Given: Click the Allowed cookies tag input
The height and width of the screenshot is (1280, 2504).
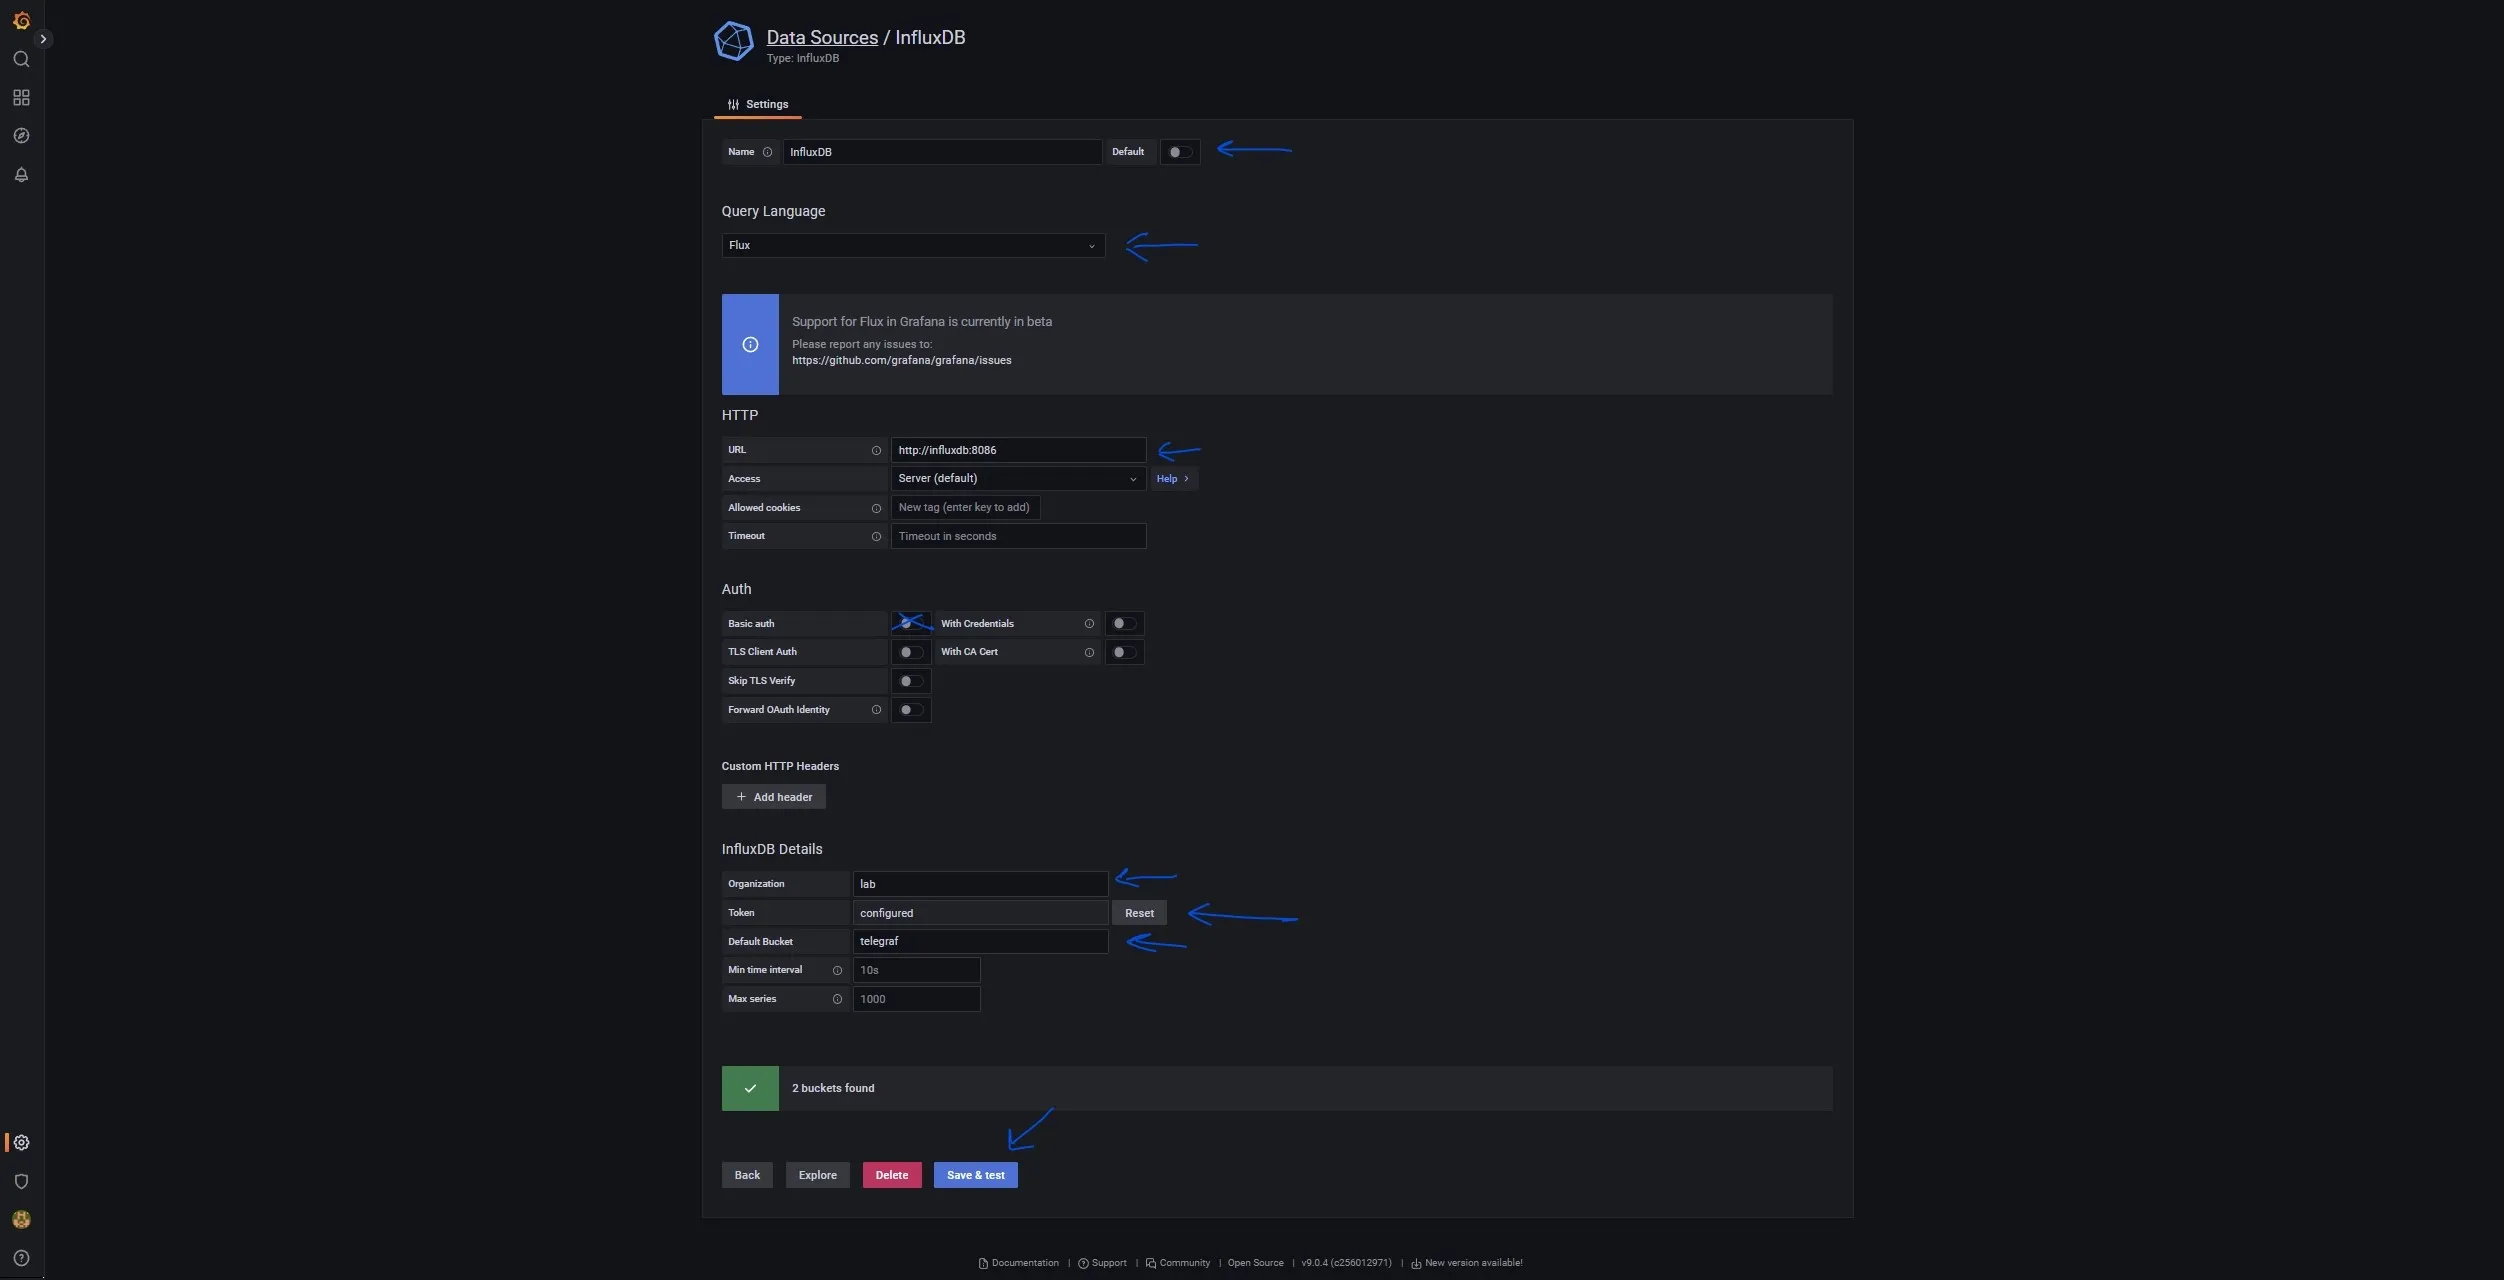Looking at the screenshot, I should [965, 507].
